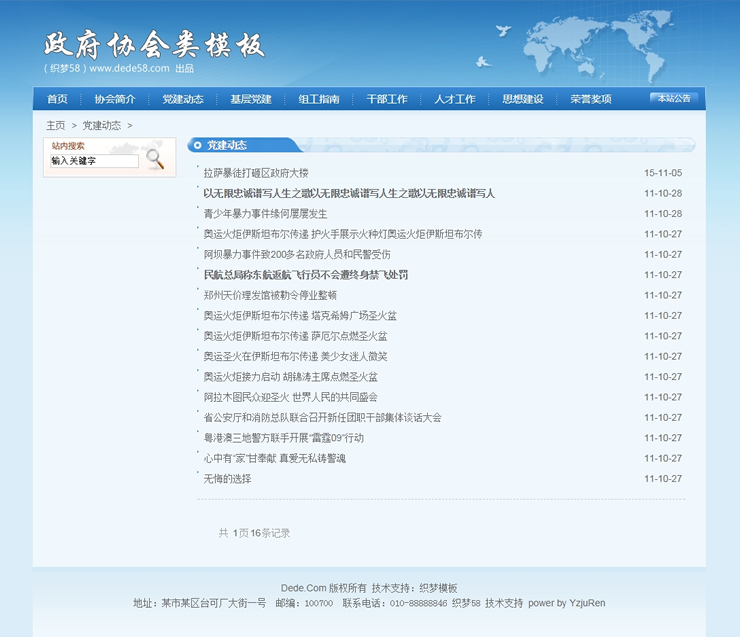
Task: Open the article 拉萨暴徒打砸区政府大楼
Action: click(256, 173)
